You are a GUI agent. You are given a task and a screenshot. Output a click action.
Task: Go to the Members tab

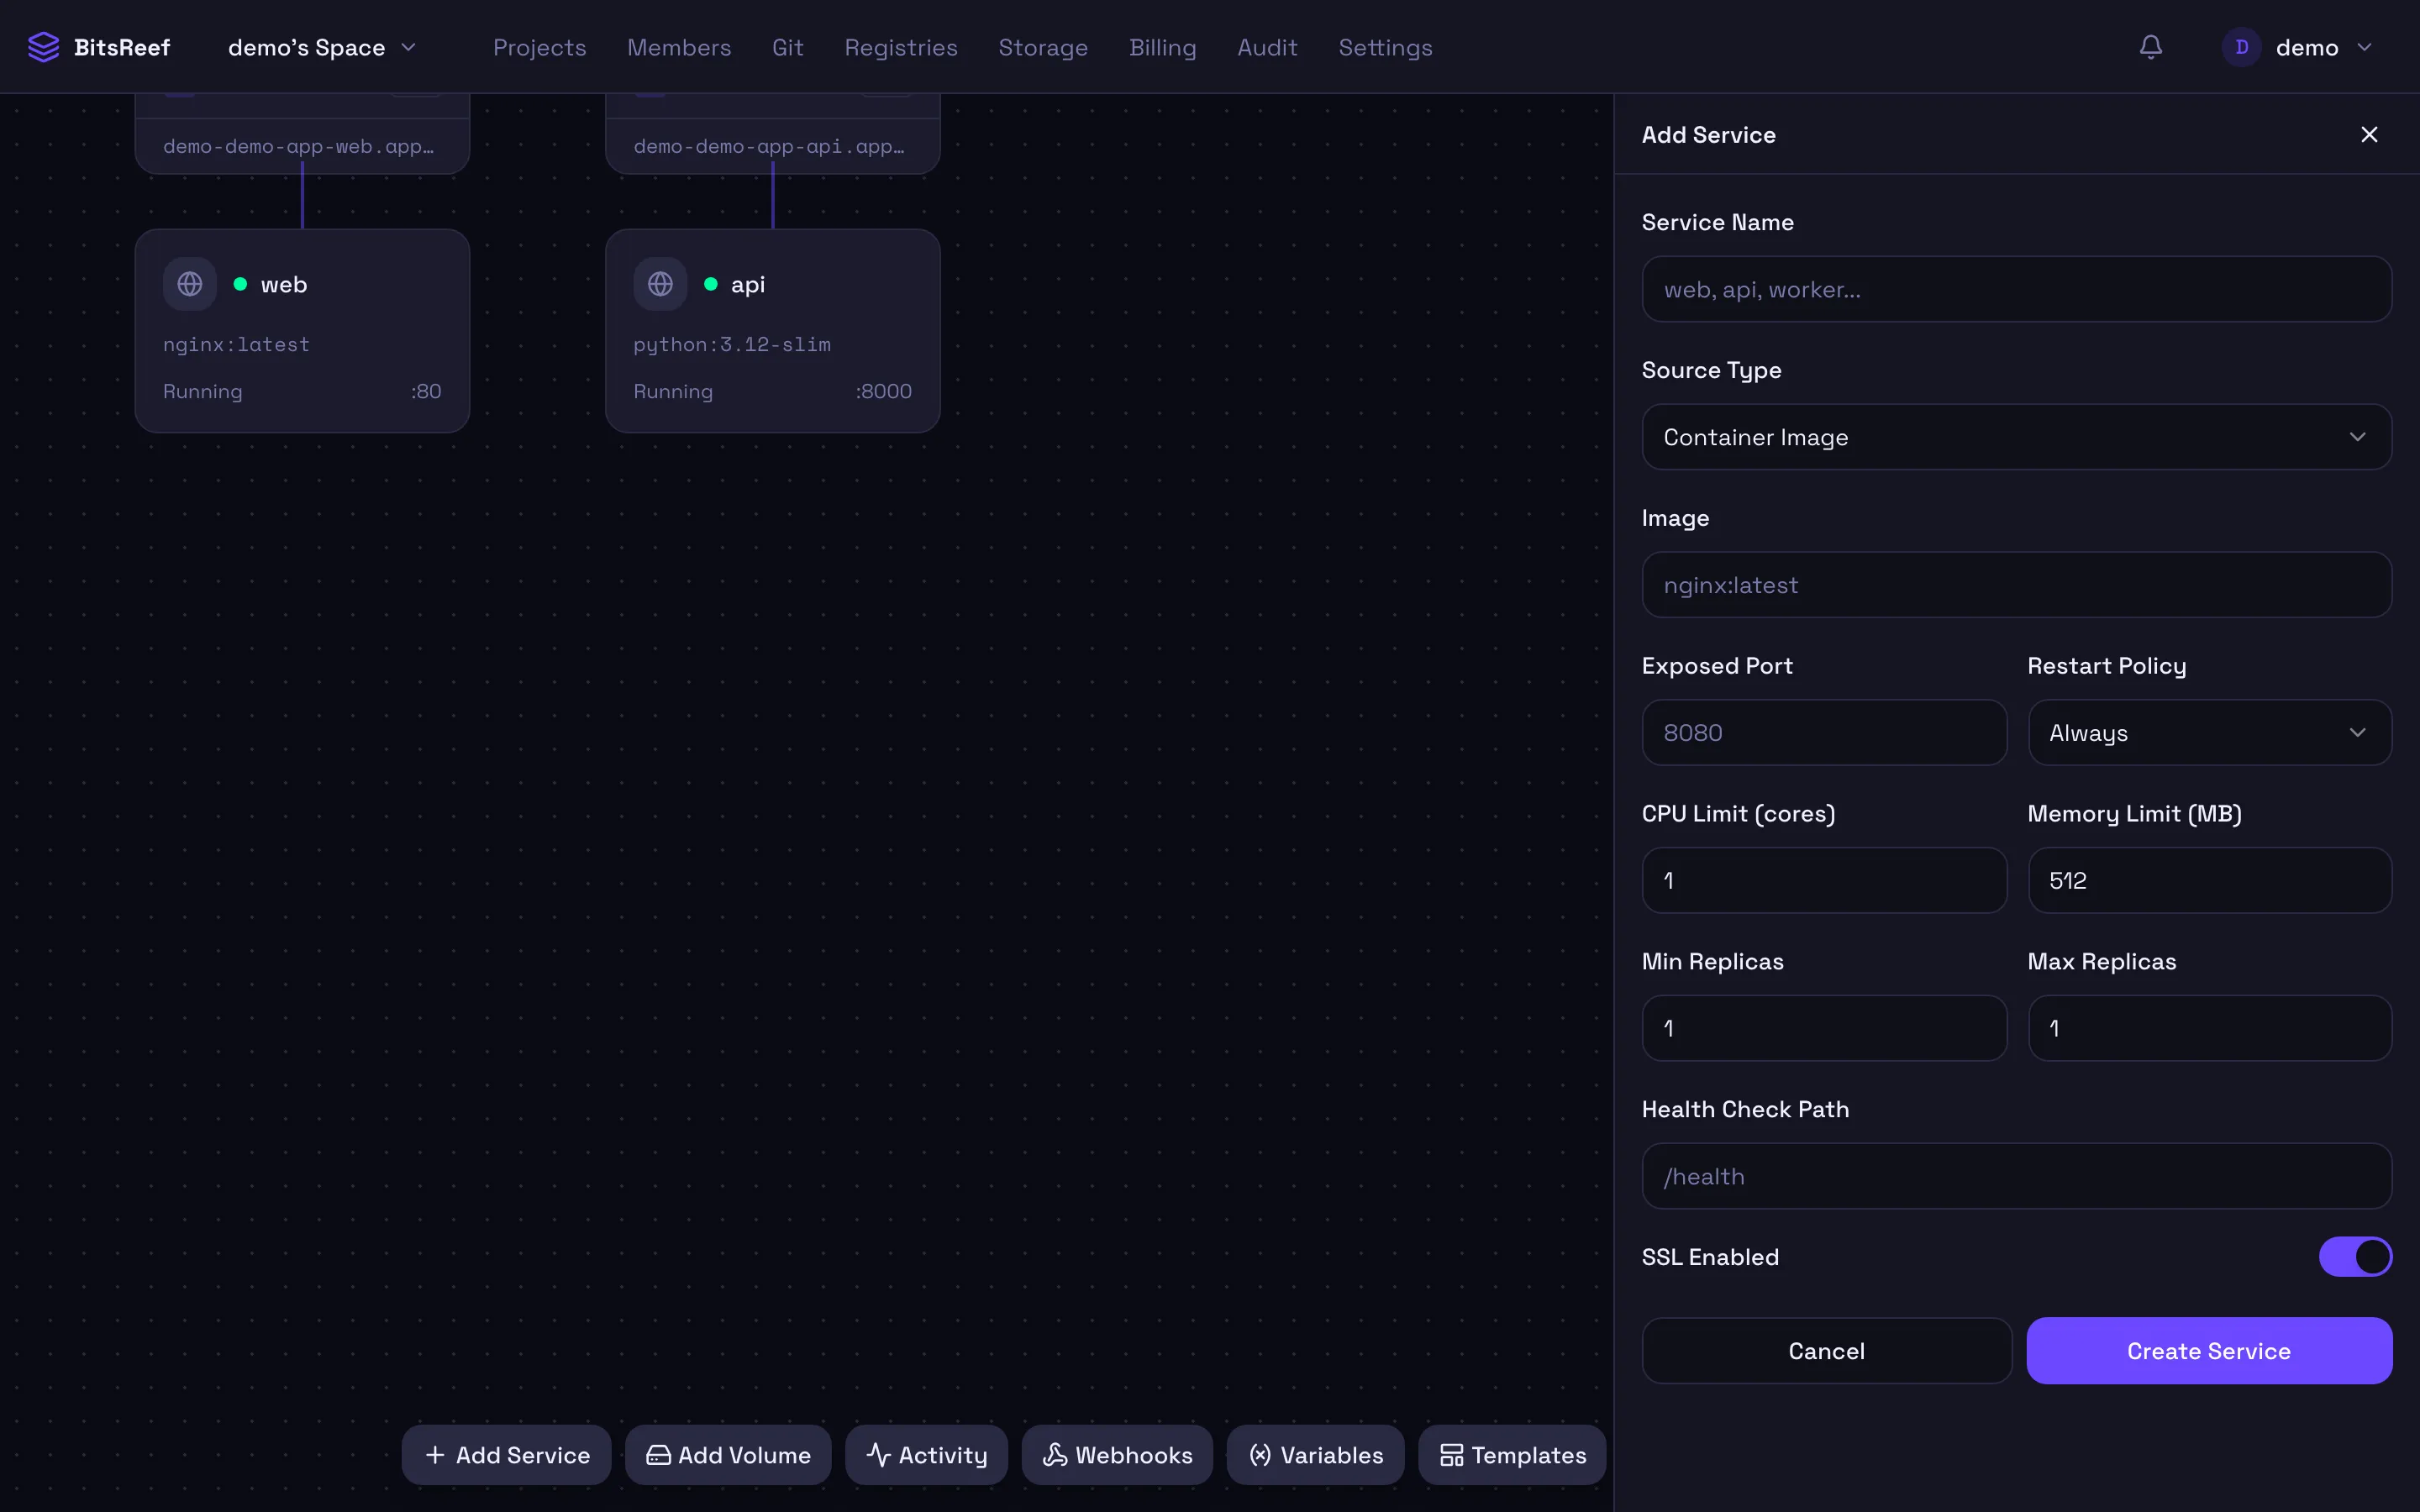679,47
